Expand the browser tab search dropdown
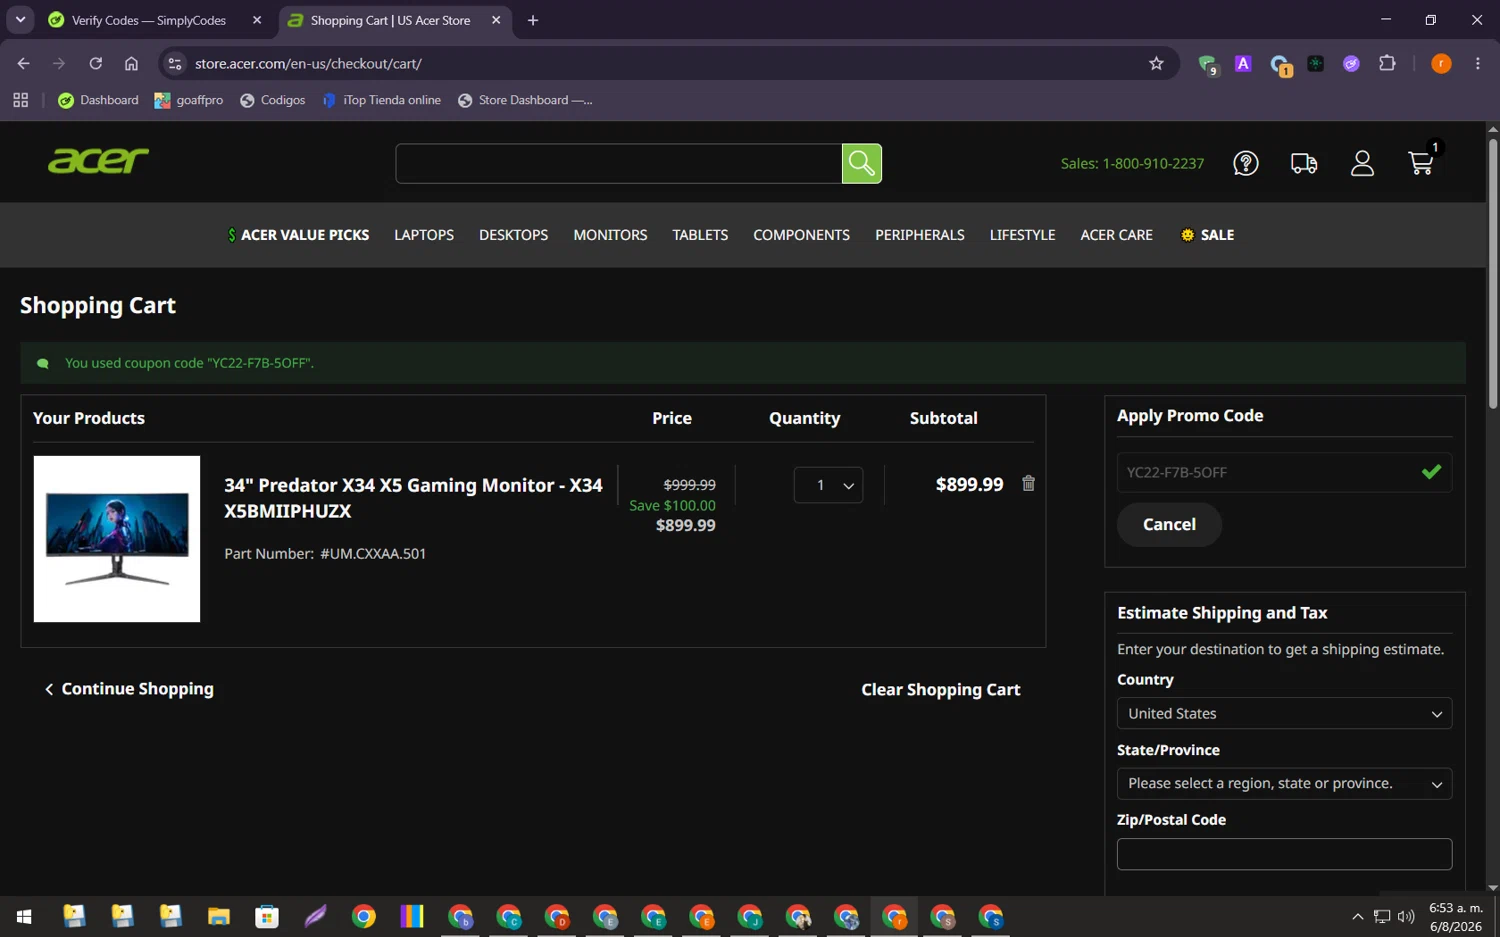 pyautogui.click(x=20, y=20)
